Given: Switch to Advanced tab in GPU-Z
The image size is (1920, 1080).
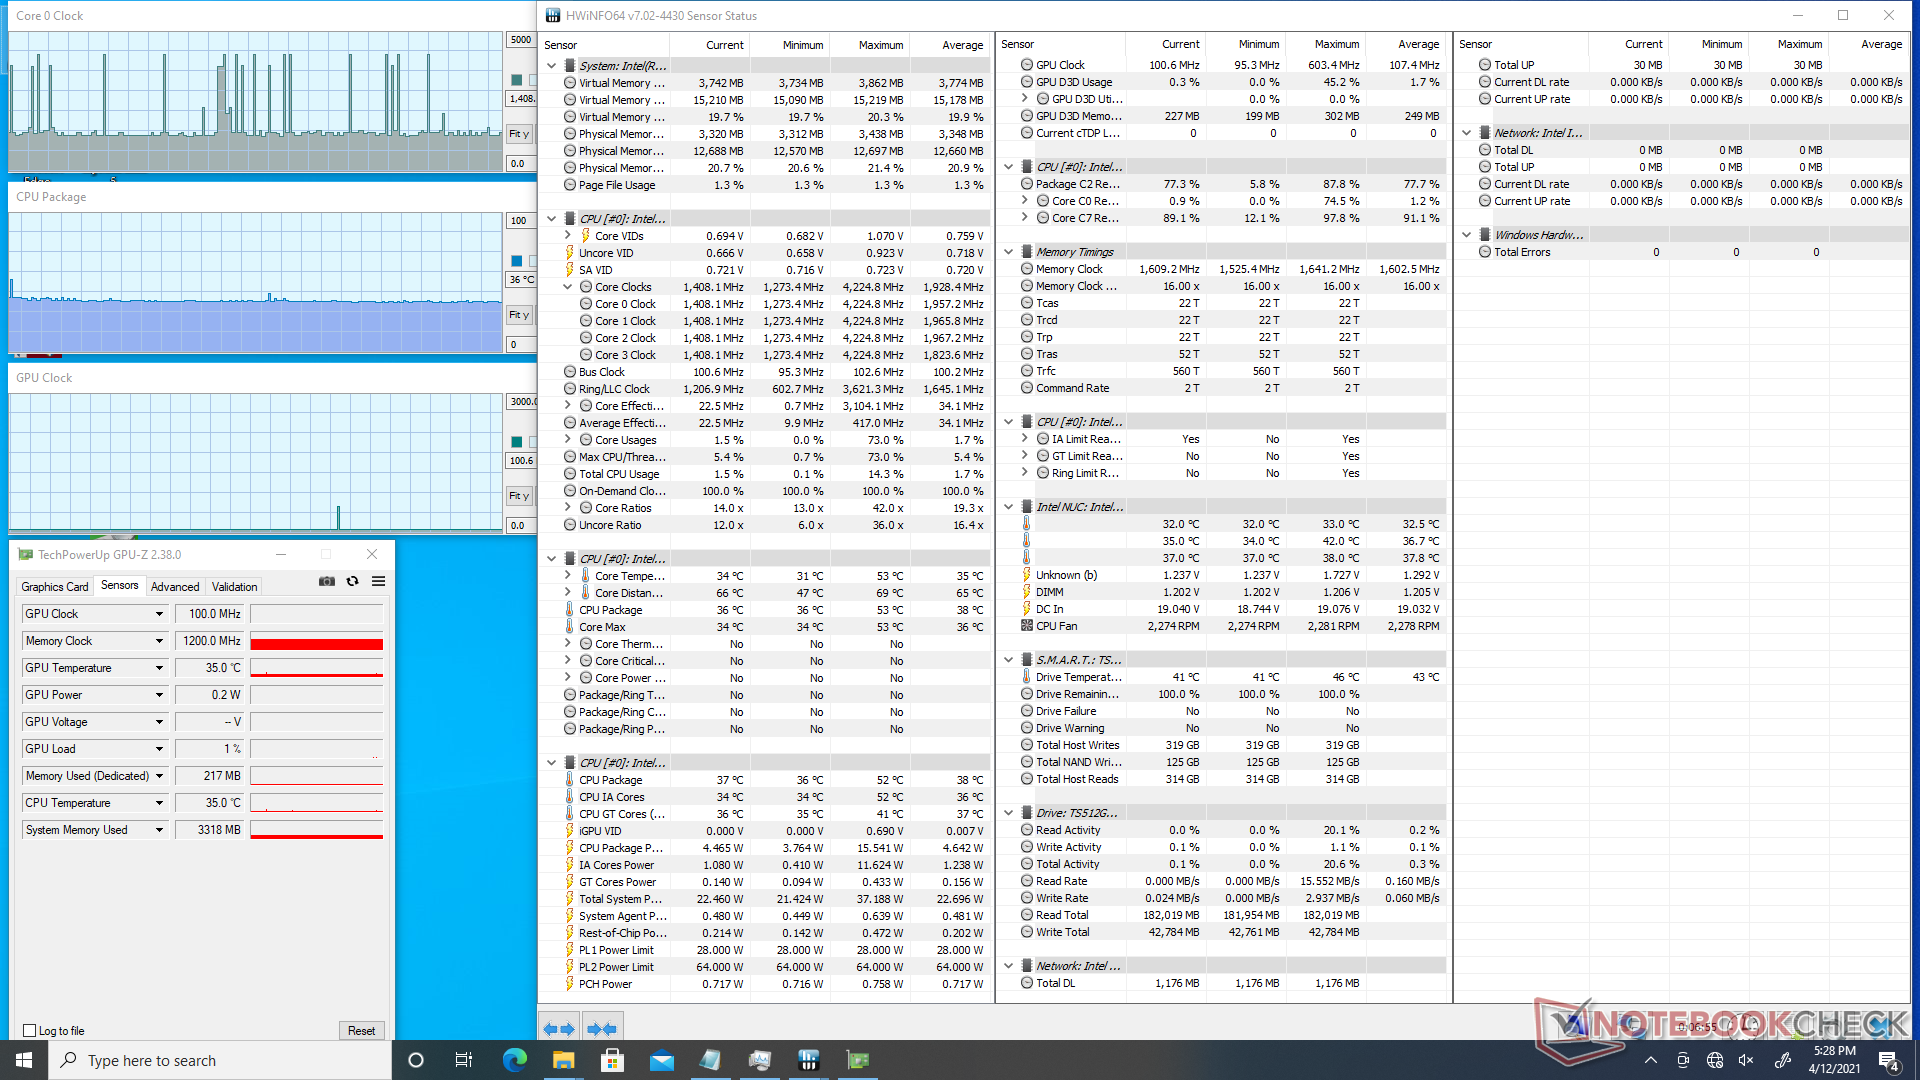Looking at the screenshot, I should pos(175,587).
